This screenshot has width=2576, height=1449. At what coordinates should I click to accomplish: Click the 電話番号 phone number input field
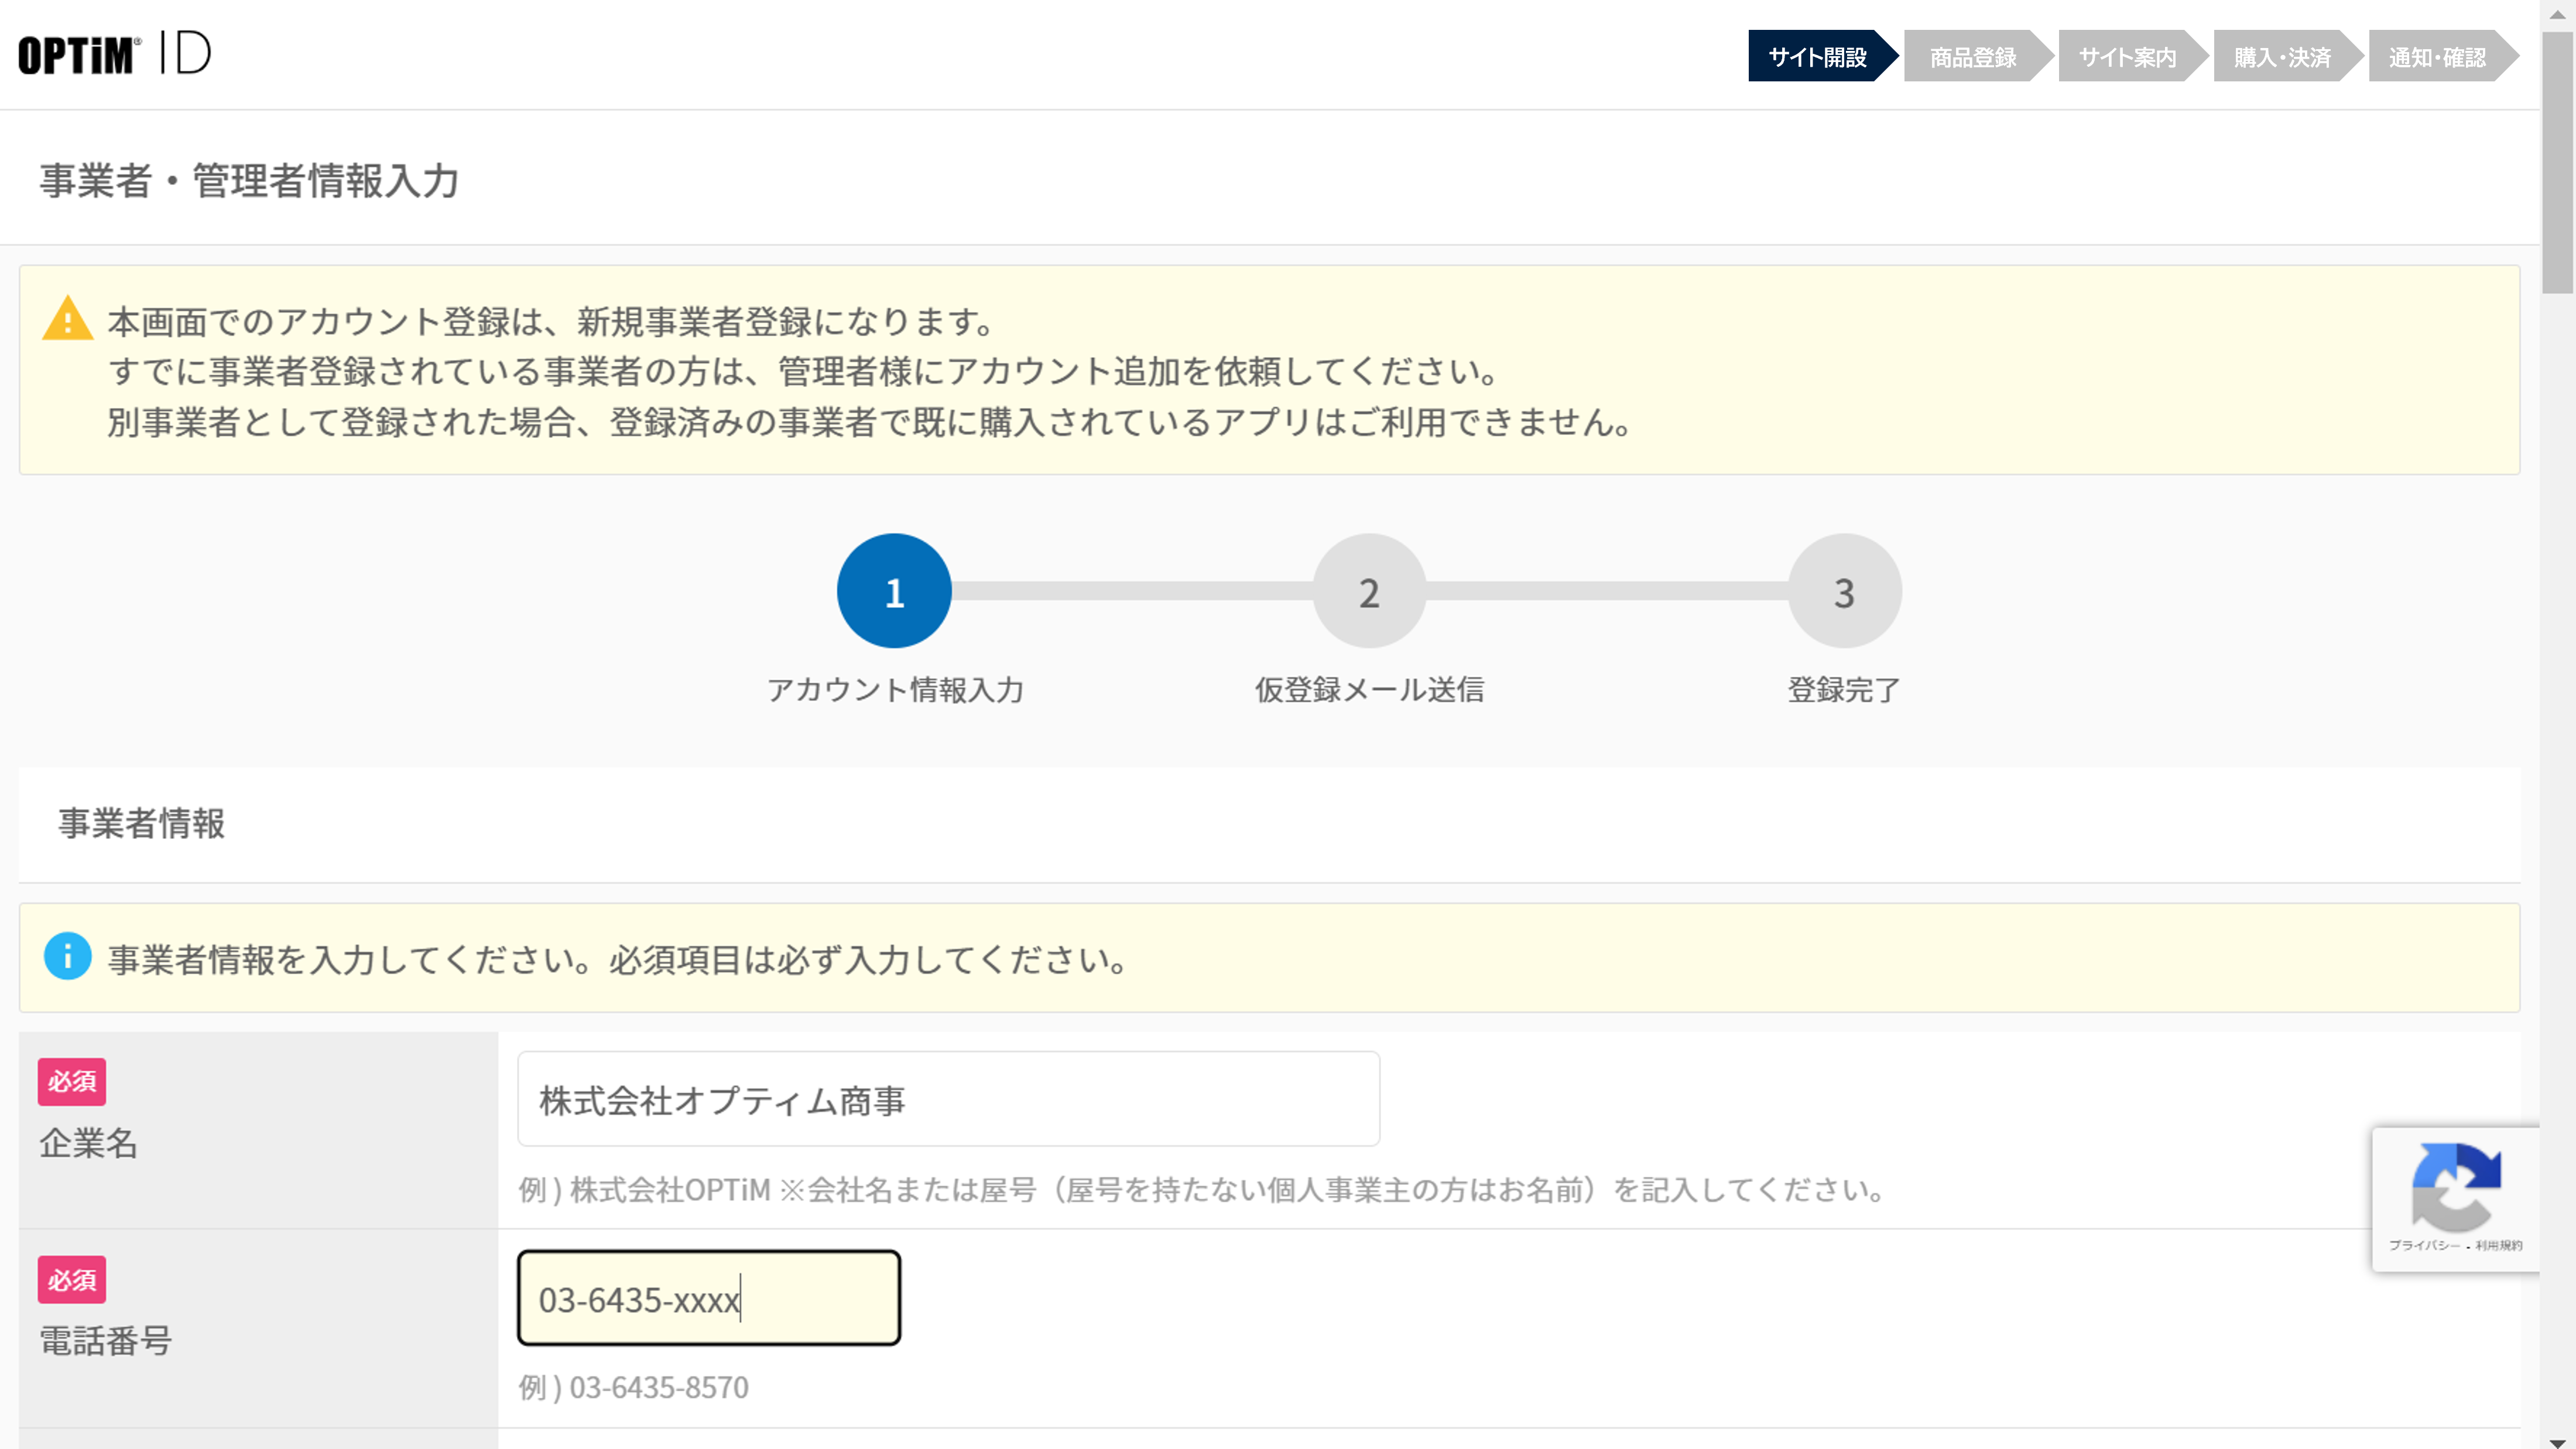[x=708, y=1298]
